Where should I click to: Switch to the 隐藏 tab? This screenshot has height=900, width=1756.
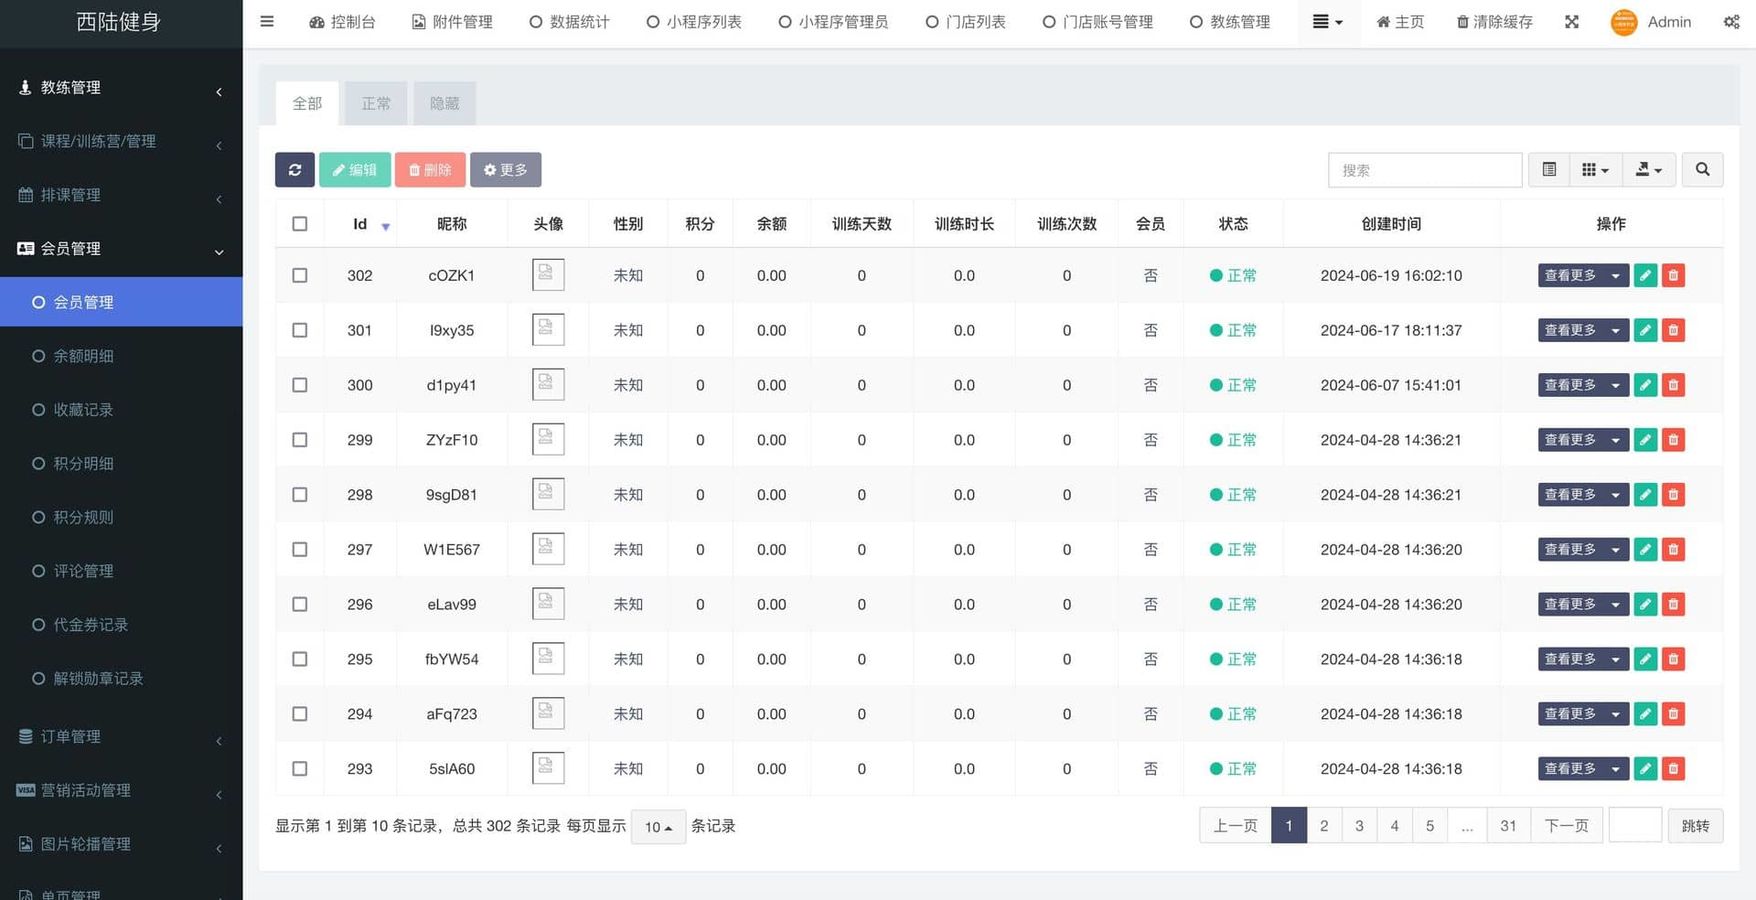pyautogui.click(x=444, y=104)
